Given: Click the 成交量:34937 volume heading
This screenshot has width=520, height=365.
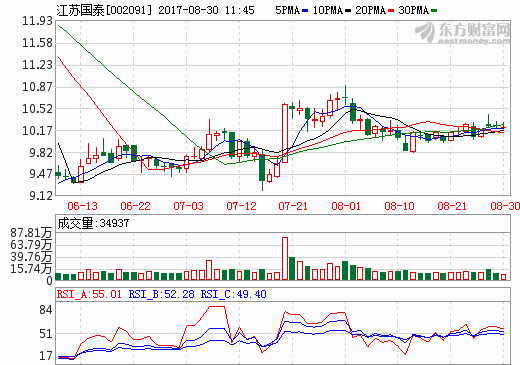Looking at the screenshot, I should coord(93,223).
